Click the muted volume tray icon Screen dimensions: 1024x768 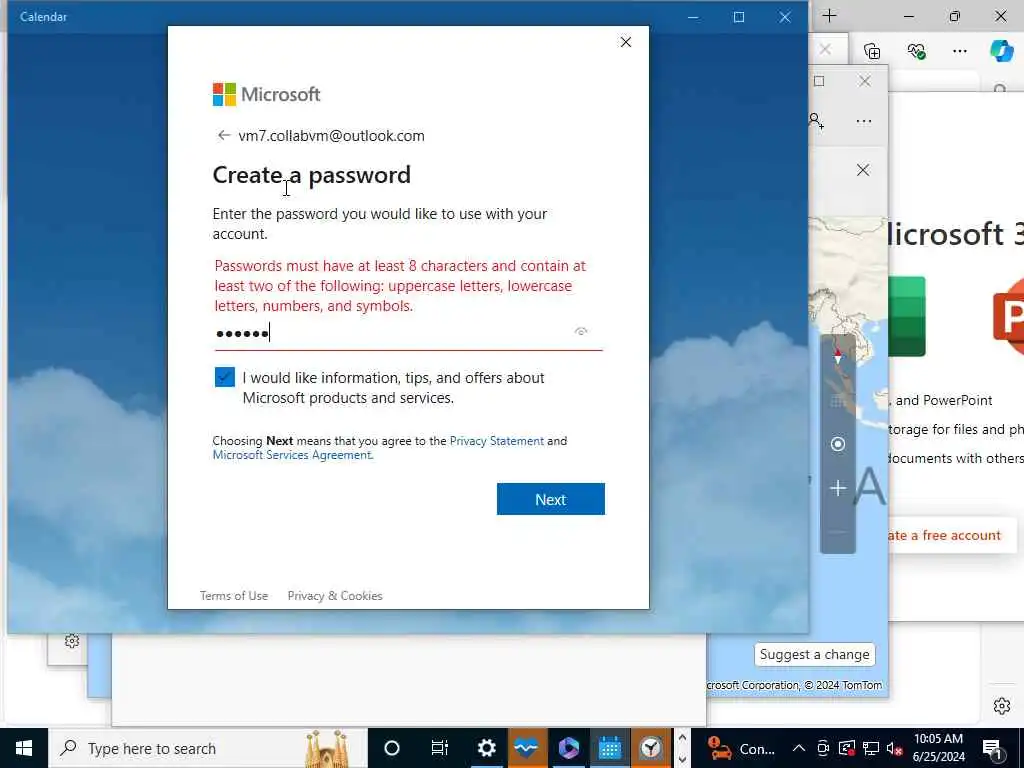(894, 748)
